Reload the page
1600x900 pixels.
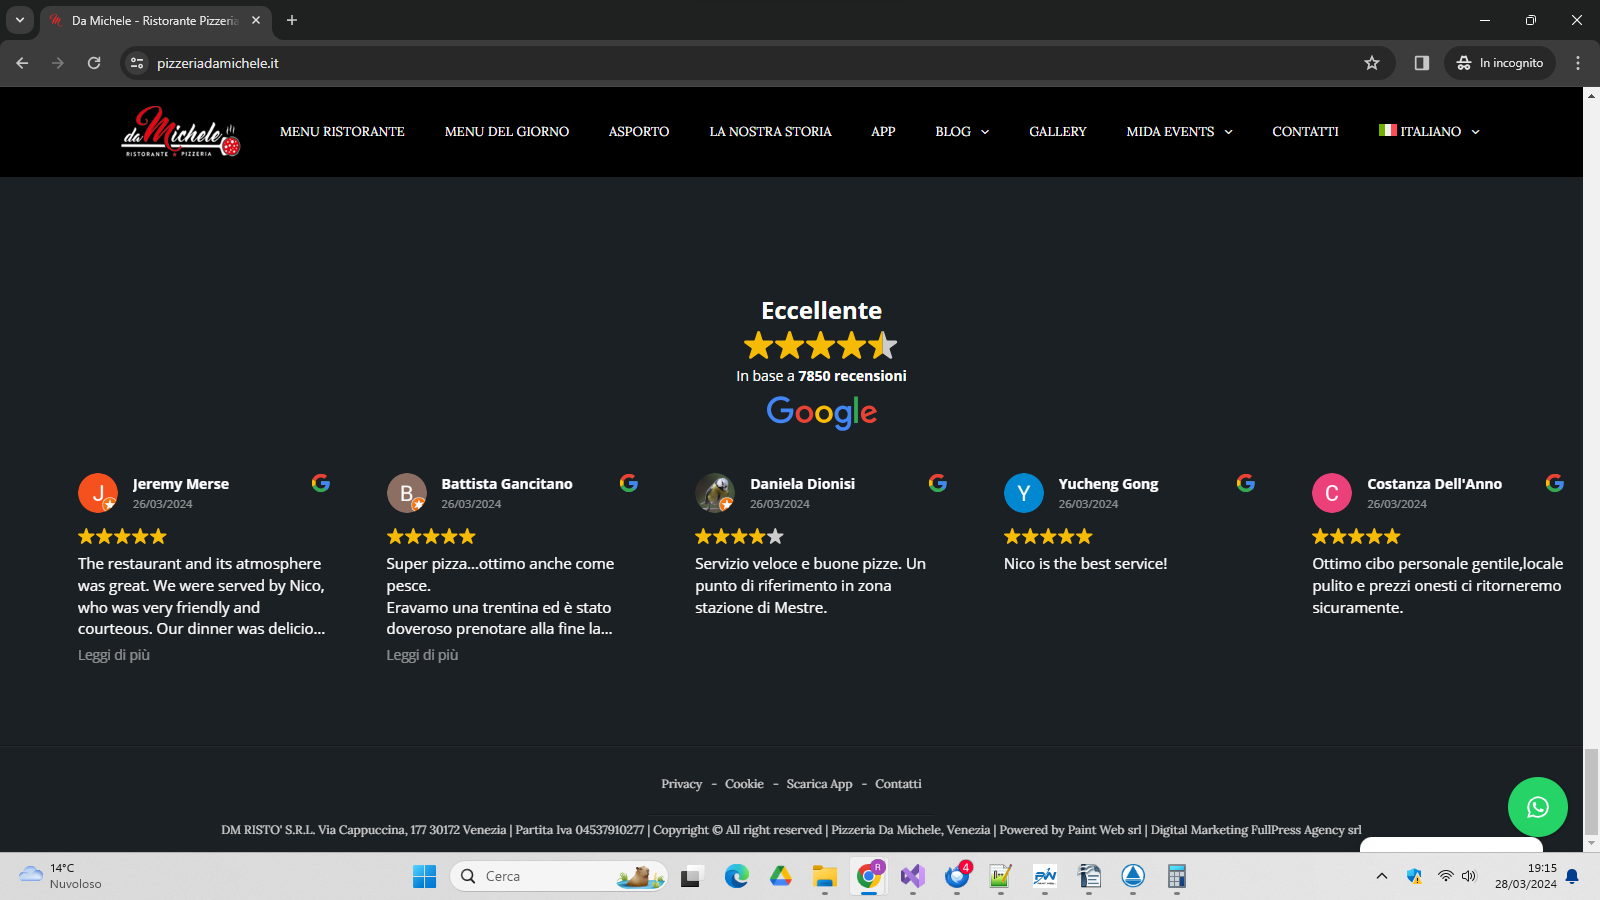pyautogui.click(x=94, y=63)
